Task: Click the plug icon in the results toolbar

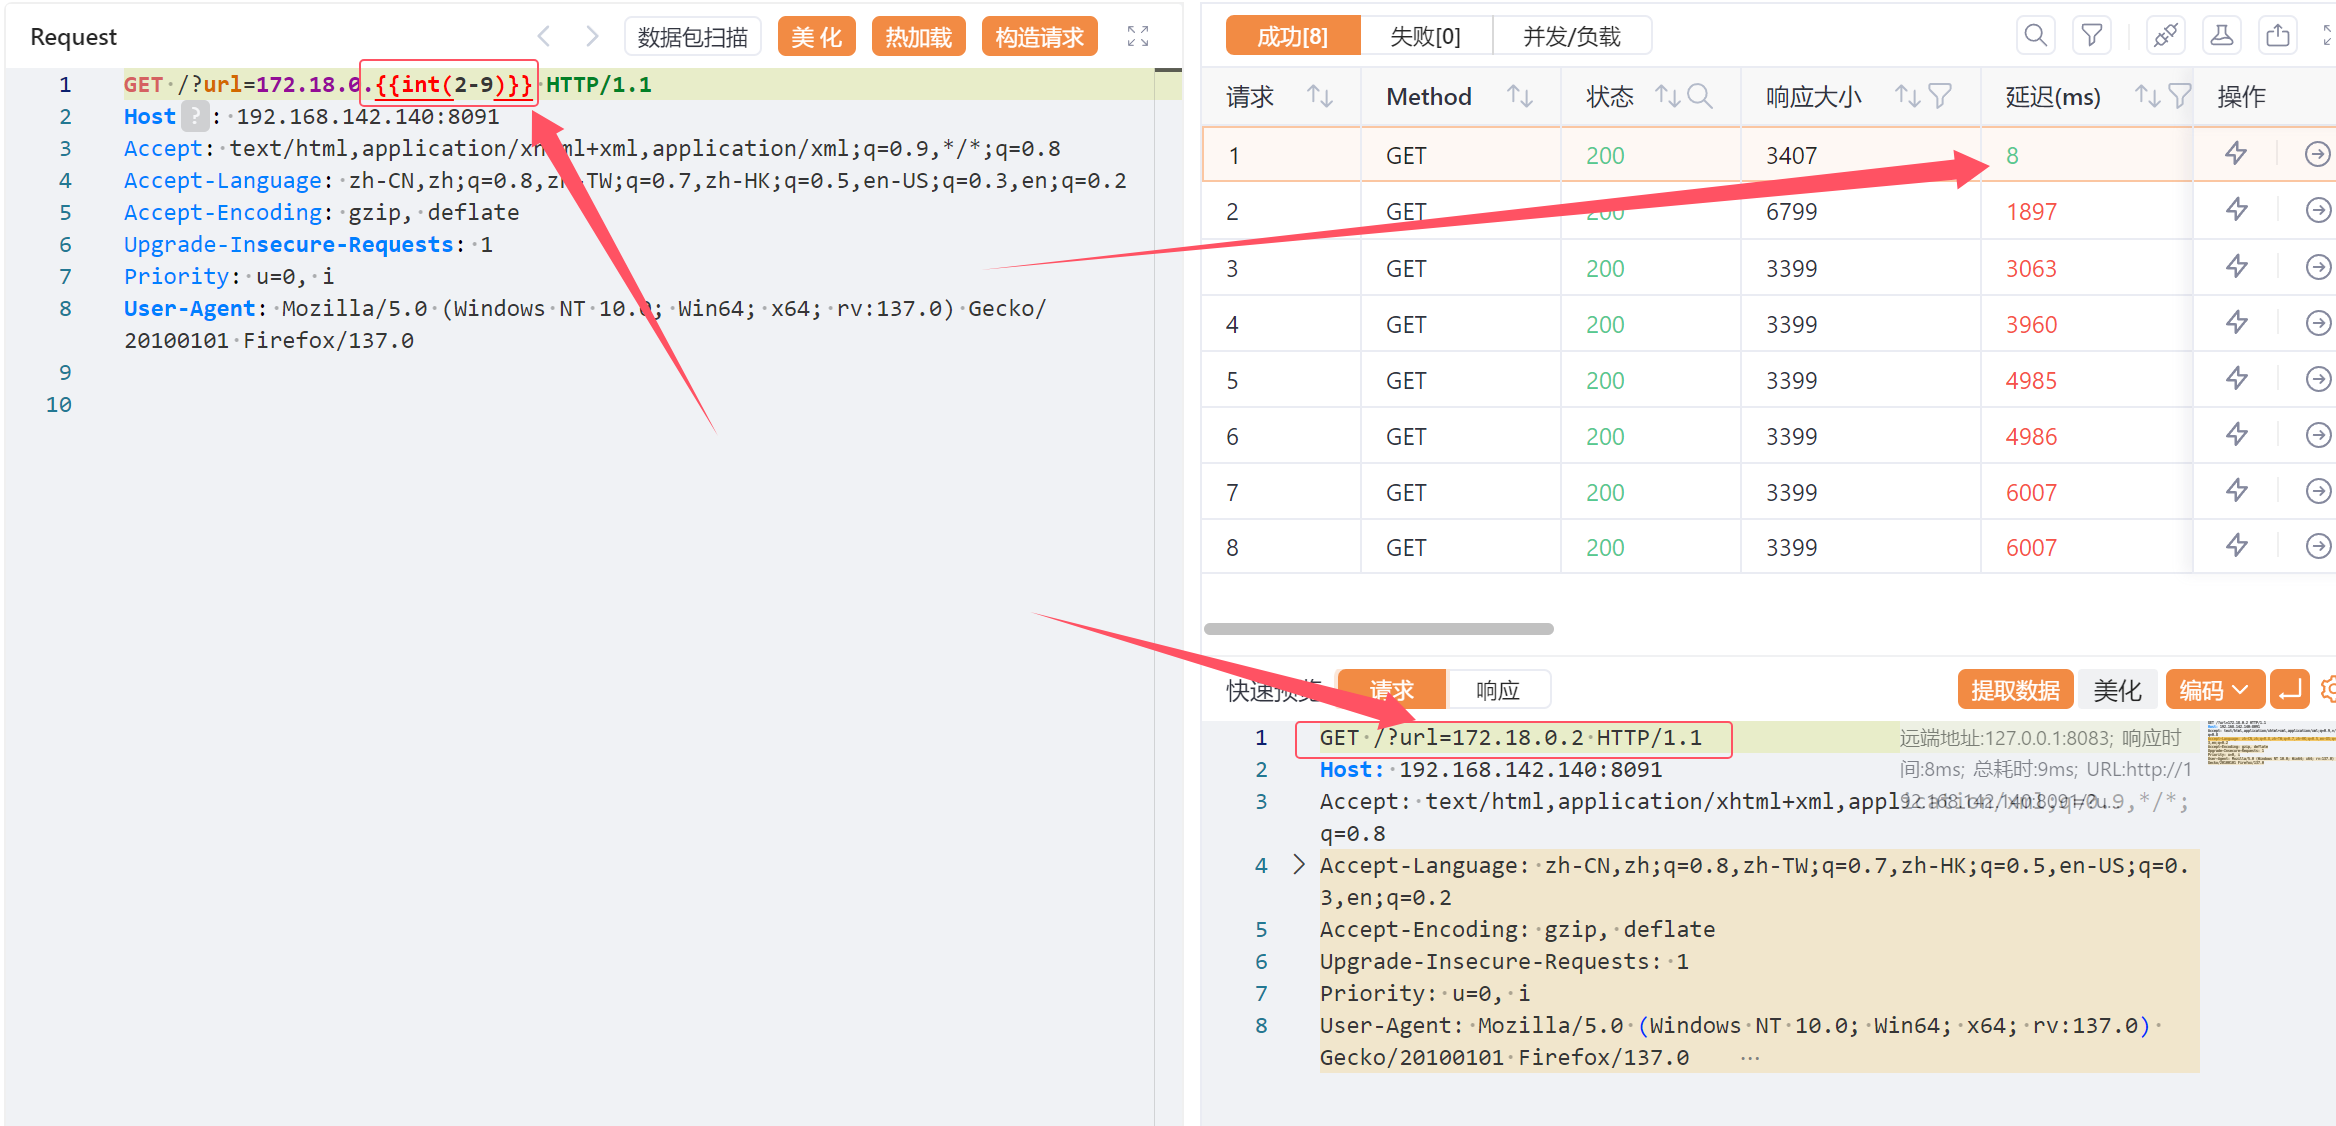Action: (2165, 37)
